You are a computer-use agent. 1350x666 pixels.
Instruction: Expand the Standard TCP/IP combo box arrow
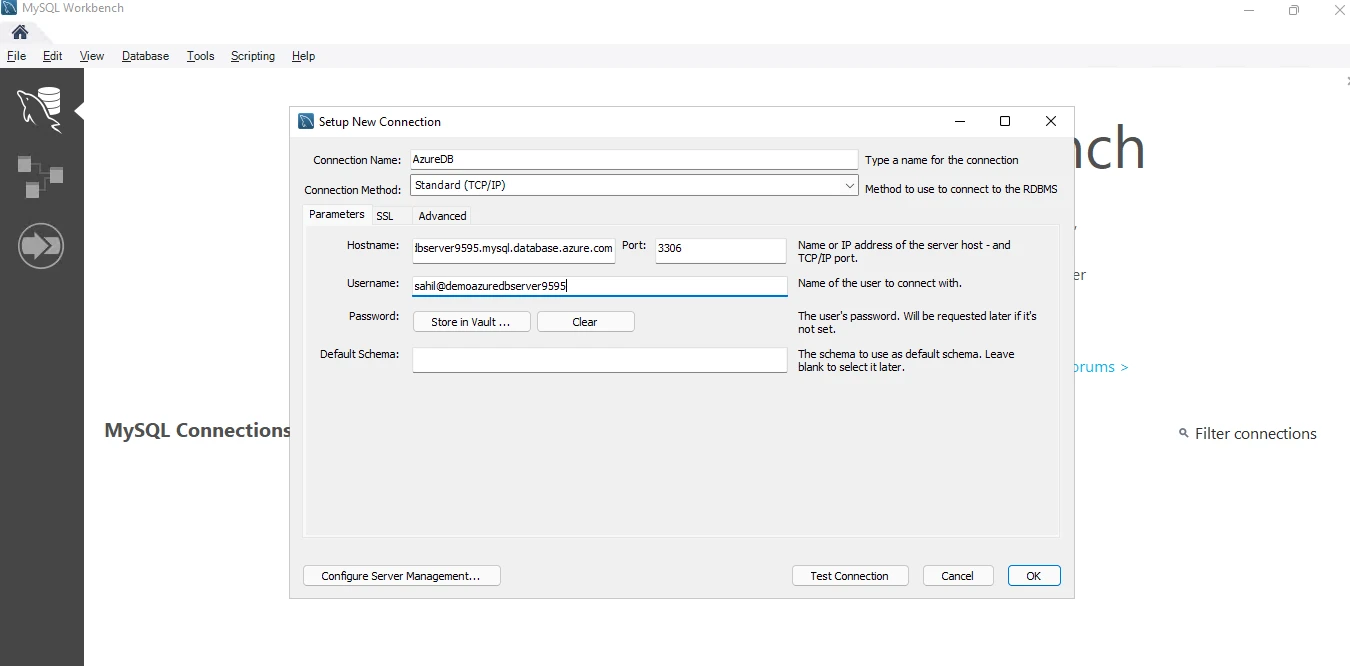click(849, 185)
